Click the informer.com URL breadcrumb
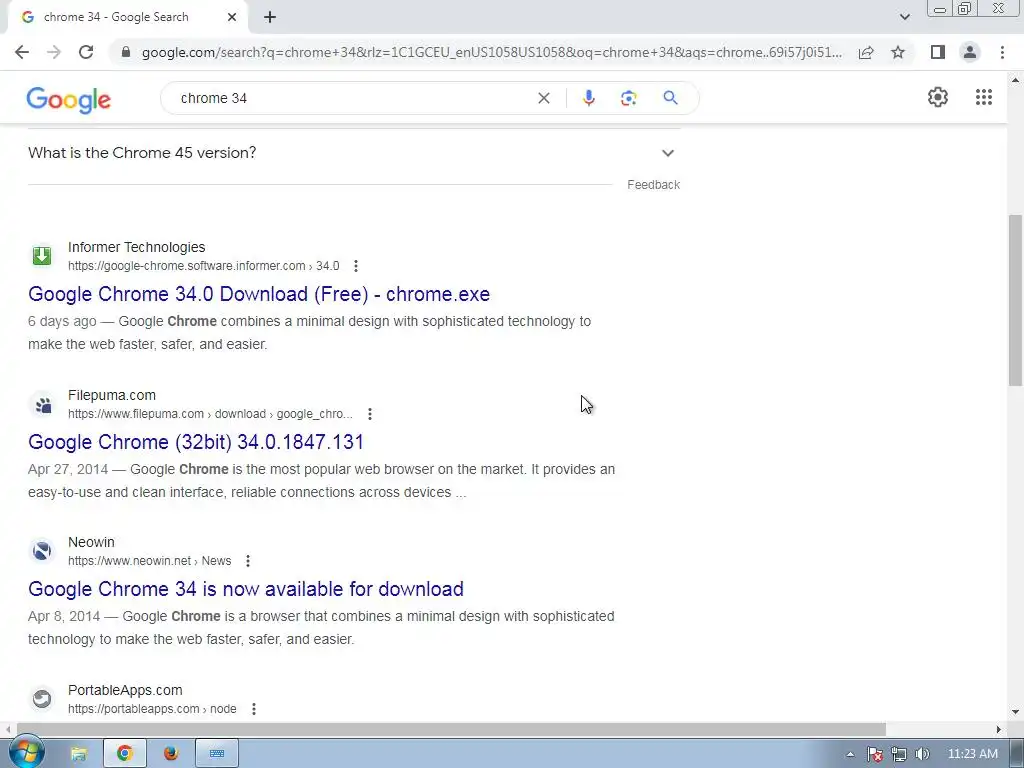The height and width of the screenshot is (768, 1024). pyautogui.click(x=204, y=266)
